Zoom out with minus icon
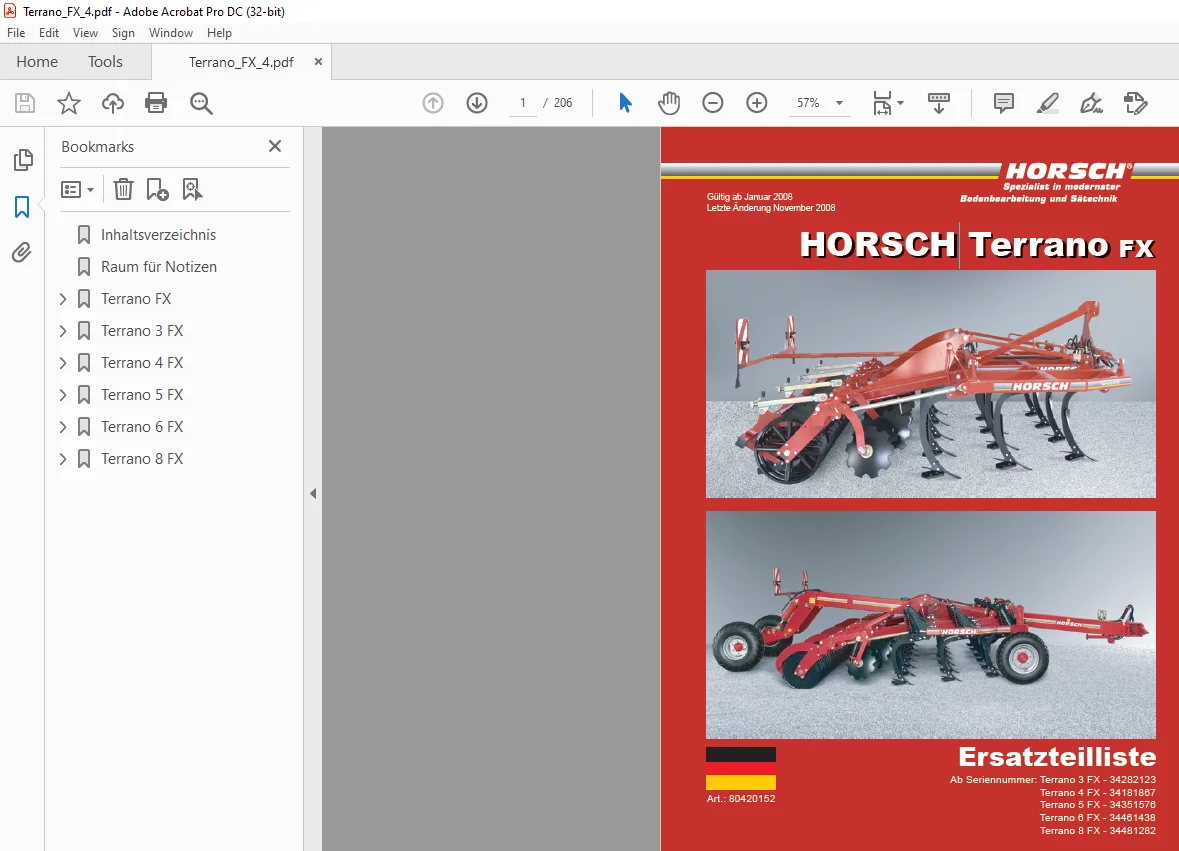Viewport: 1179px width, 851px height. point(712,103)
